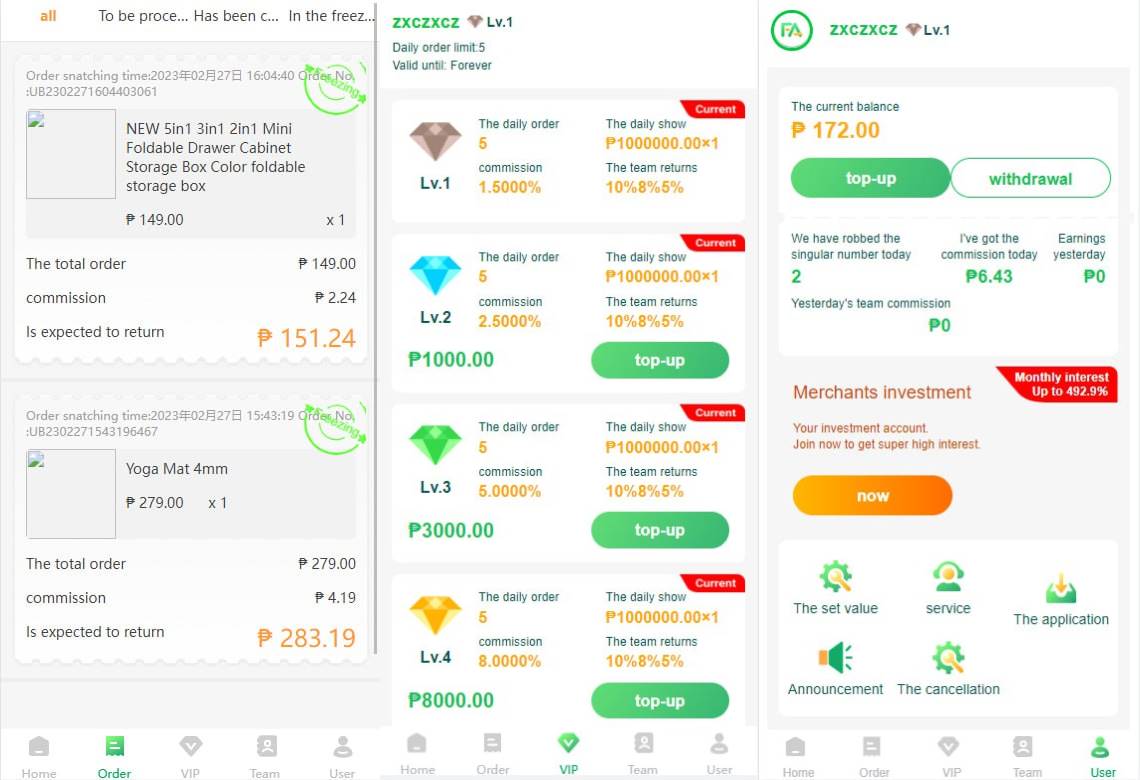
Task: Switch to 'In the freez...' orders tab
Action: (331, 16)
